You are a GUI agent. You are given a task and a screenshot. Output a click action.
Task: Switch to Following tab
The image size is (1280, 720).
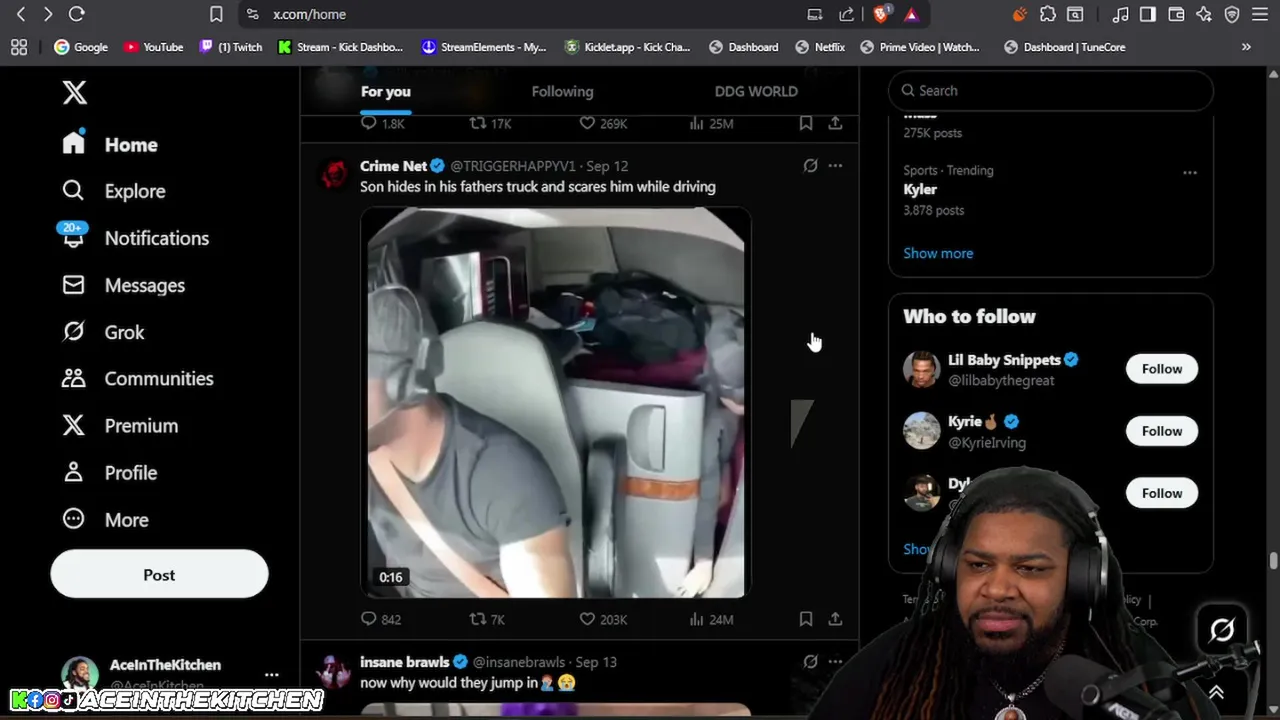[x=562, y=91]
